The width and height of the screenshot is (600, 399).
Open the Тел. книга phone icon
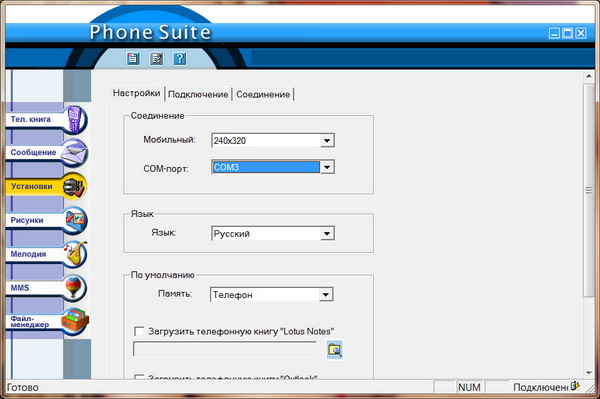pyautogui.click(x=74, y=120)
